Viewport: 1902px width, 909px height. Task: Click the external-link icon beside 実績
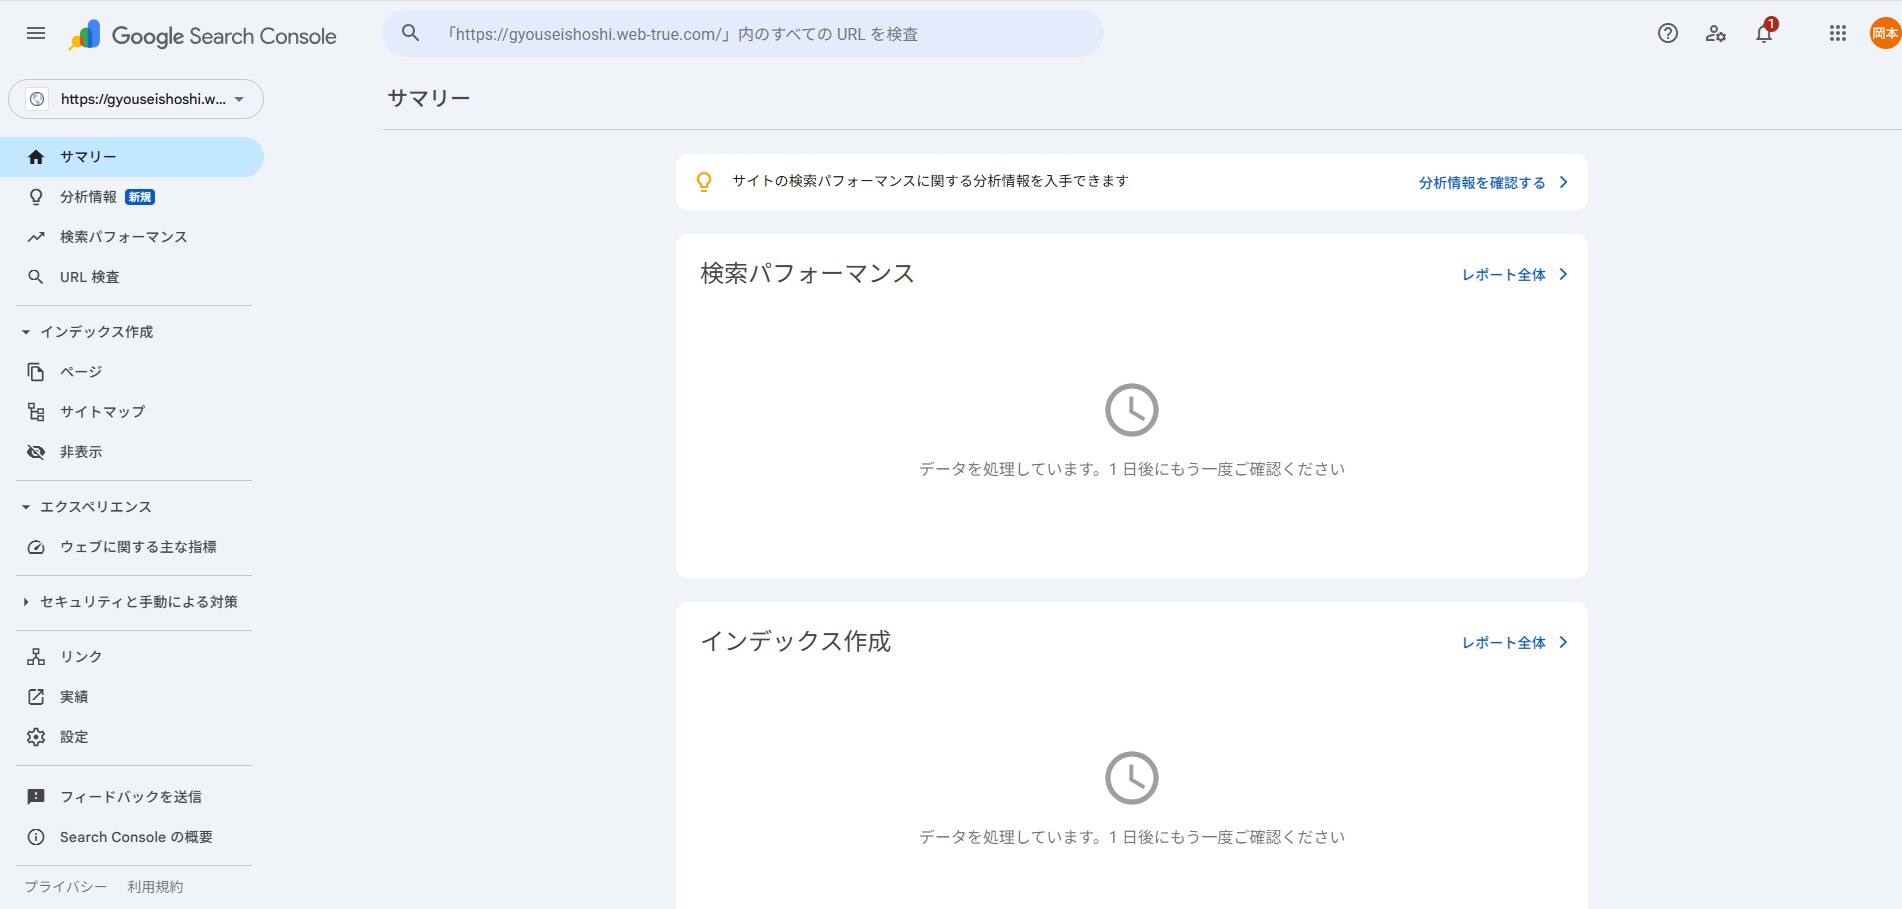36,697
